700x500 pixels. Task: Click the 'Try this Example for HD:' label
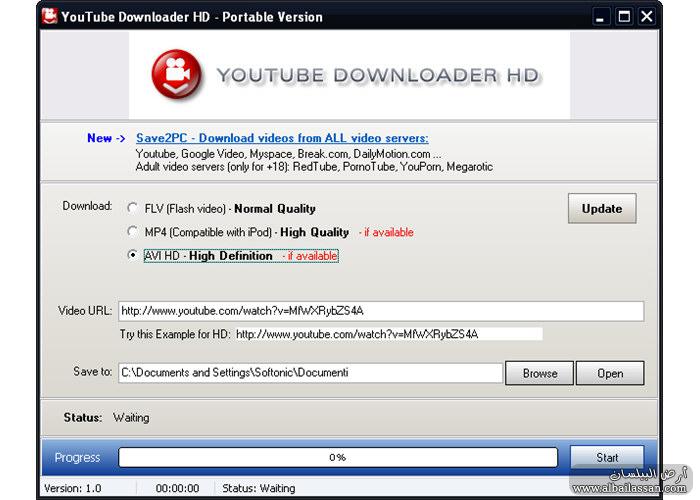175,334
